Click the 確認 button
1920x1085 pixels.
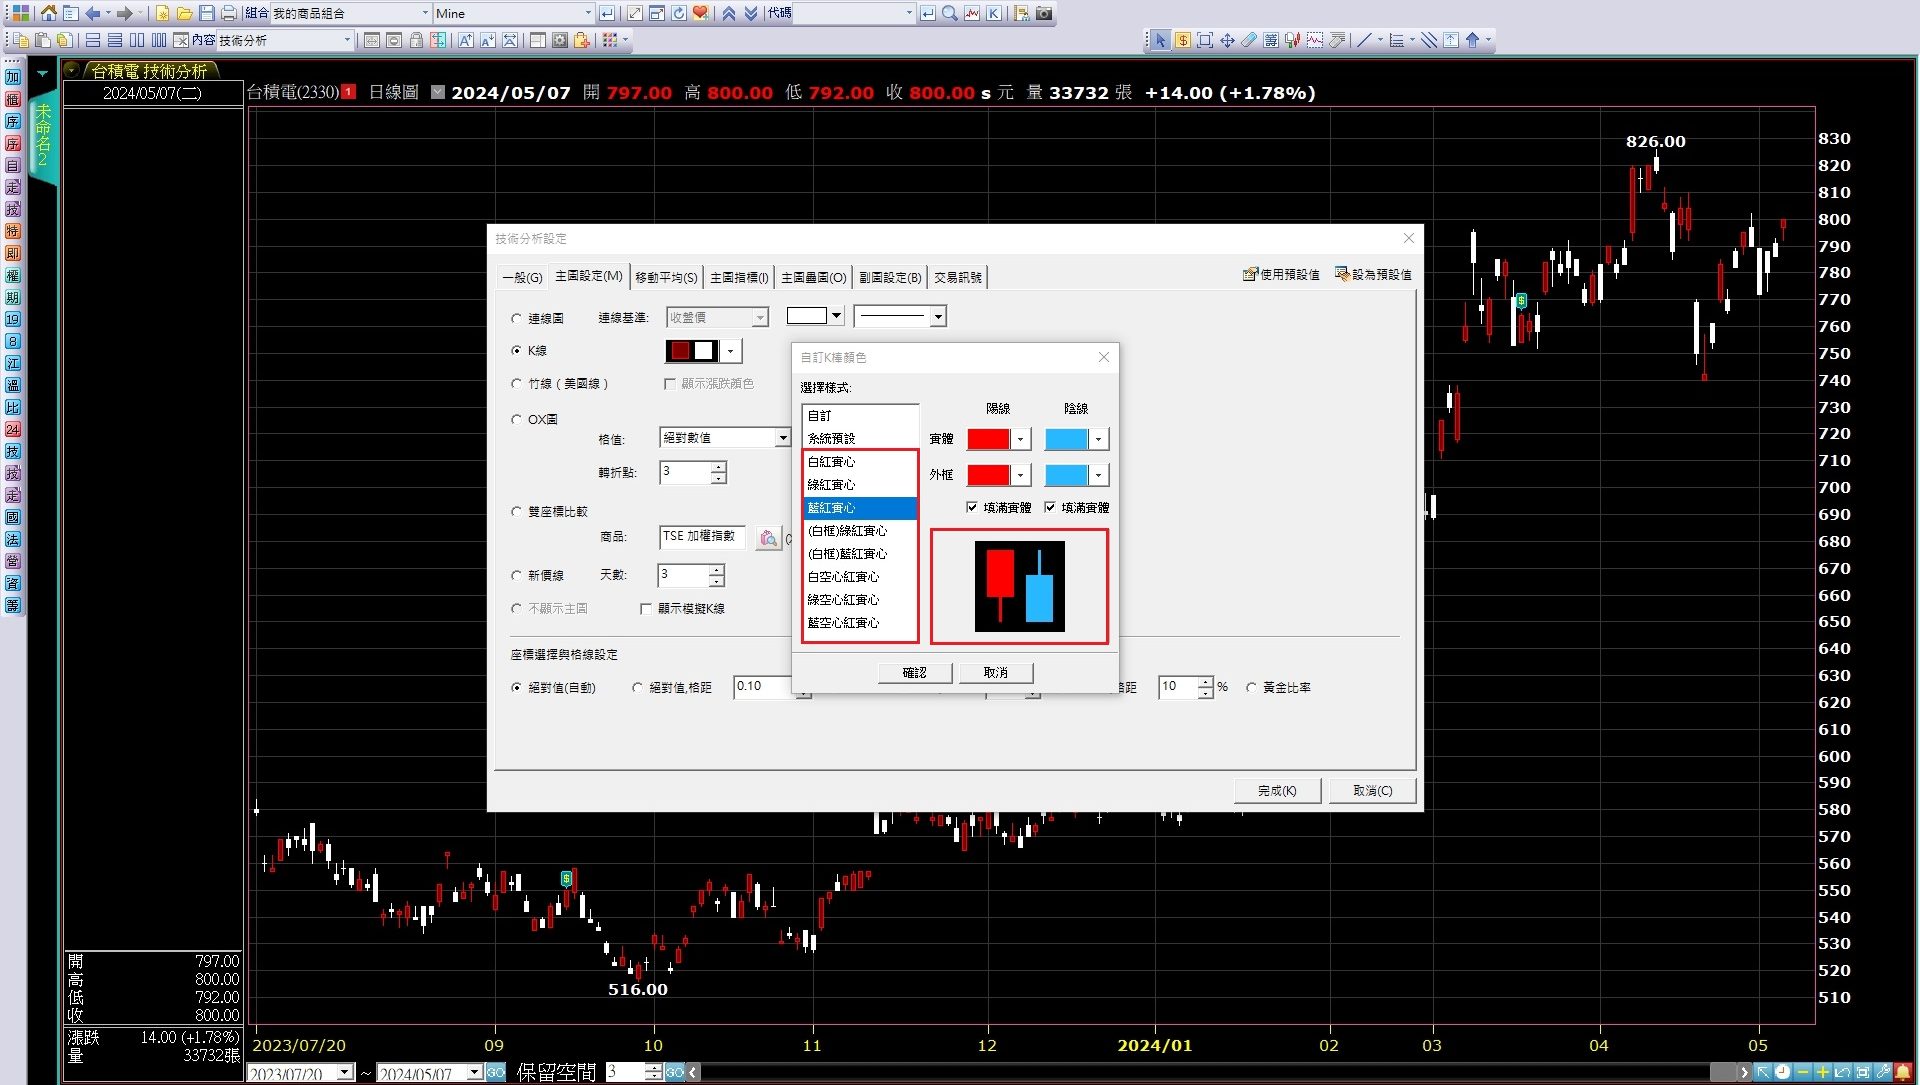914,672
